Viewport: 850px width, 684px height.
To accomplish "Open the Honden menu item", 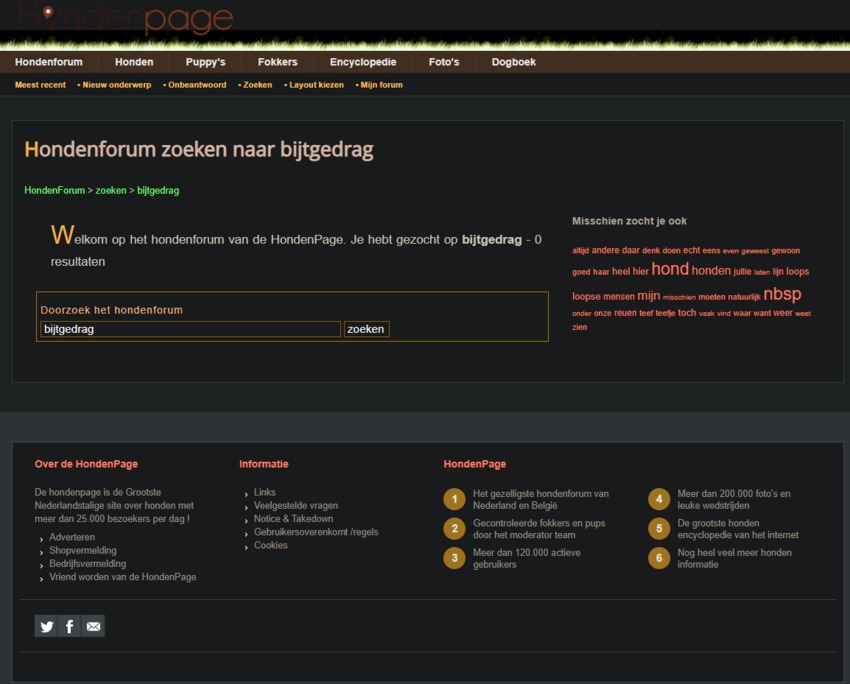I will [134, 62].
